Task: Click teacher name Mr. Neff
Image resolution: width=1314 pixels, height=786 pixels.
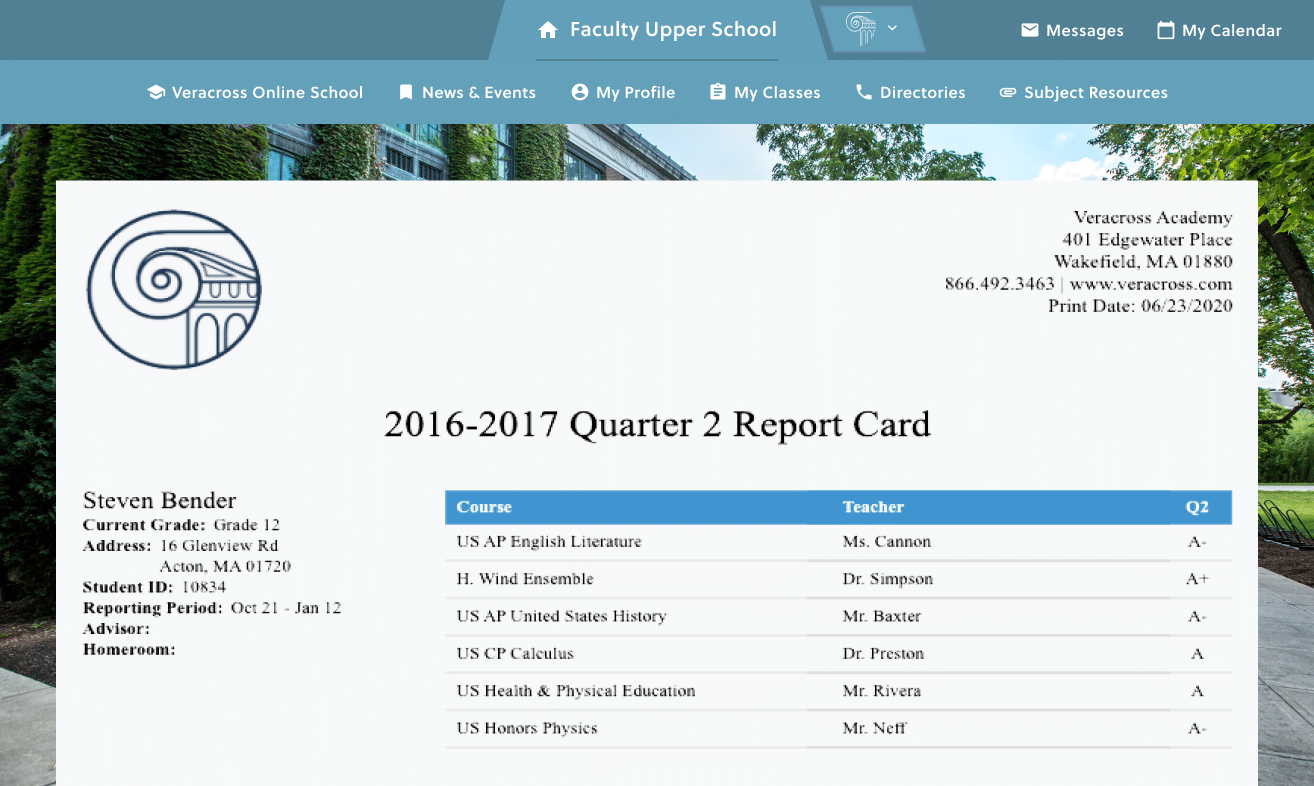Action: tap(874, 728)
